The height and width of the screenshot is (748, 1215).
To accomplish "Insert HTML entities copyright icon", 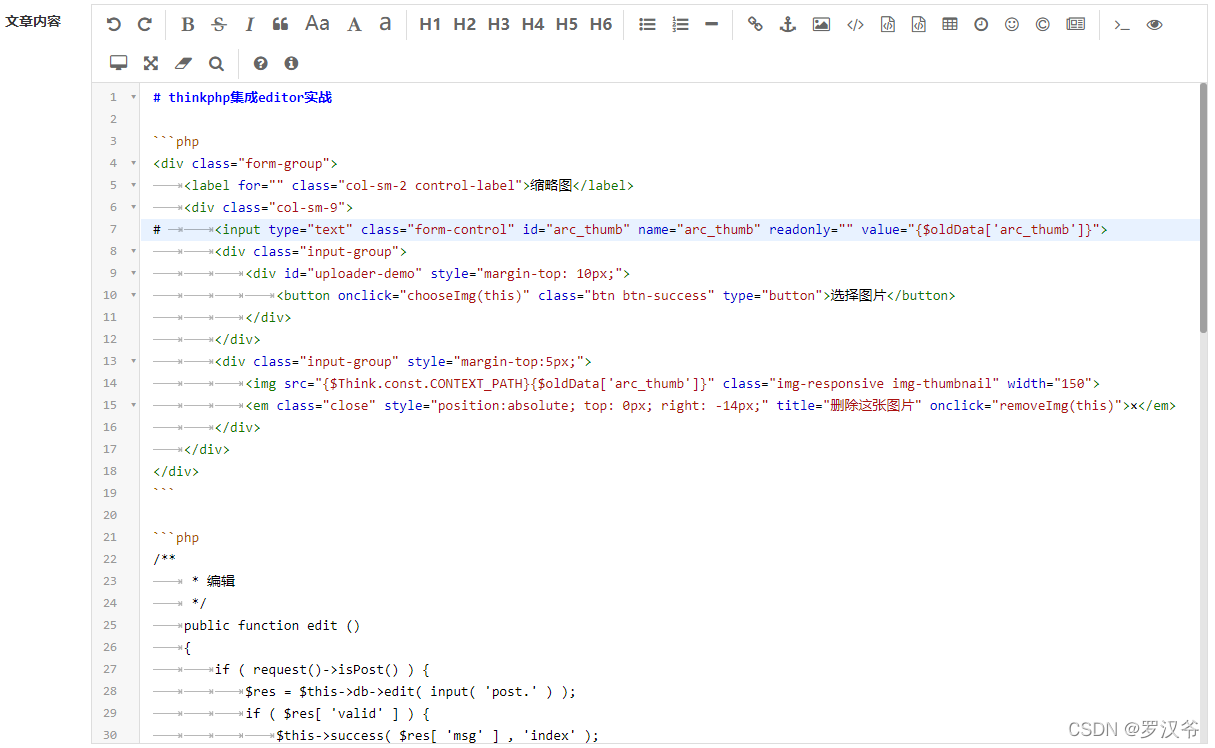I will point(1043,24).
